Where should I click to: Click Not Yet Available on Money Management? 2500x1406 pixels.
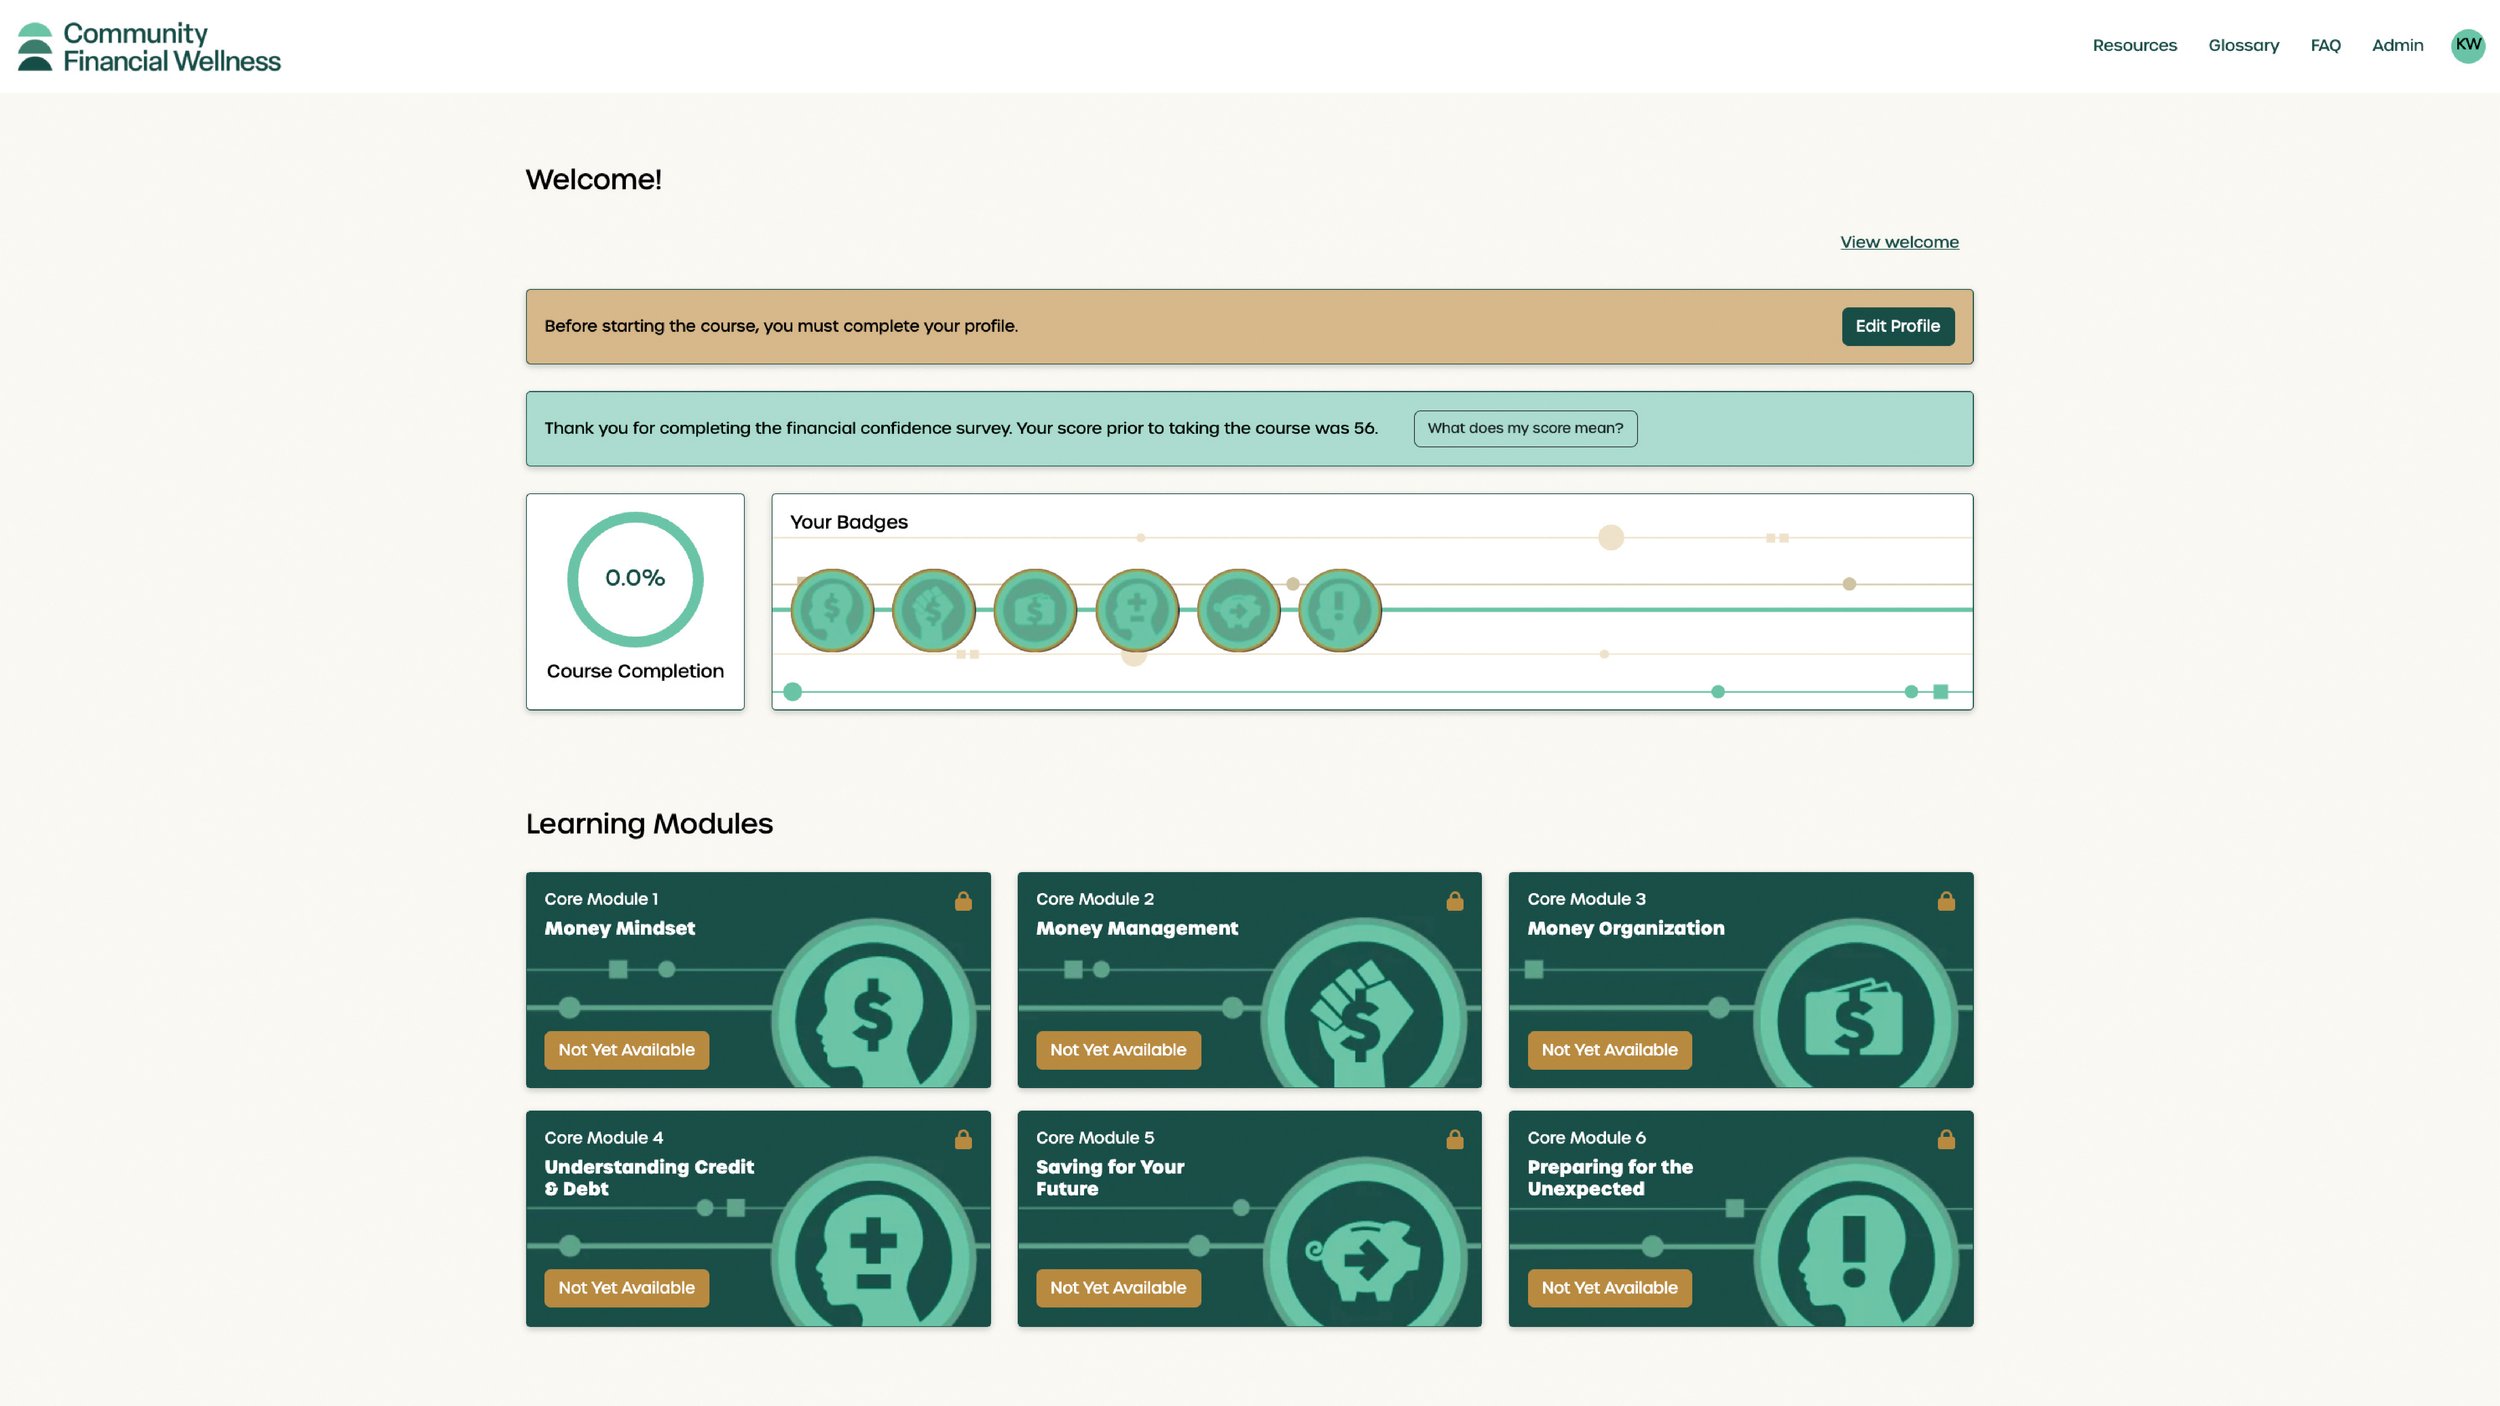[1118, 1049]
